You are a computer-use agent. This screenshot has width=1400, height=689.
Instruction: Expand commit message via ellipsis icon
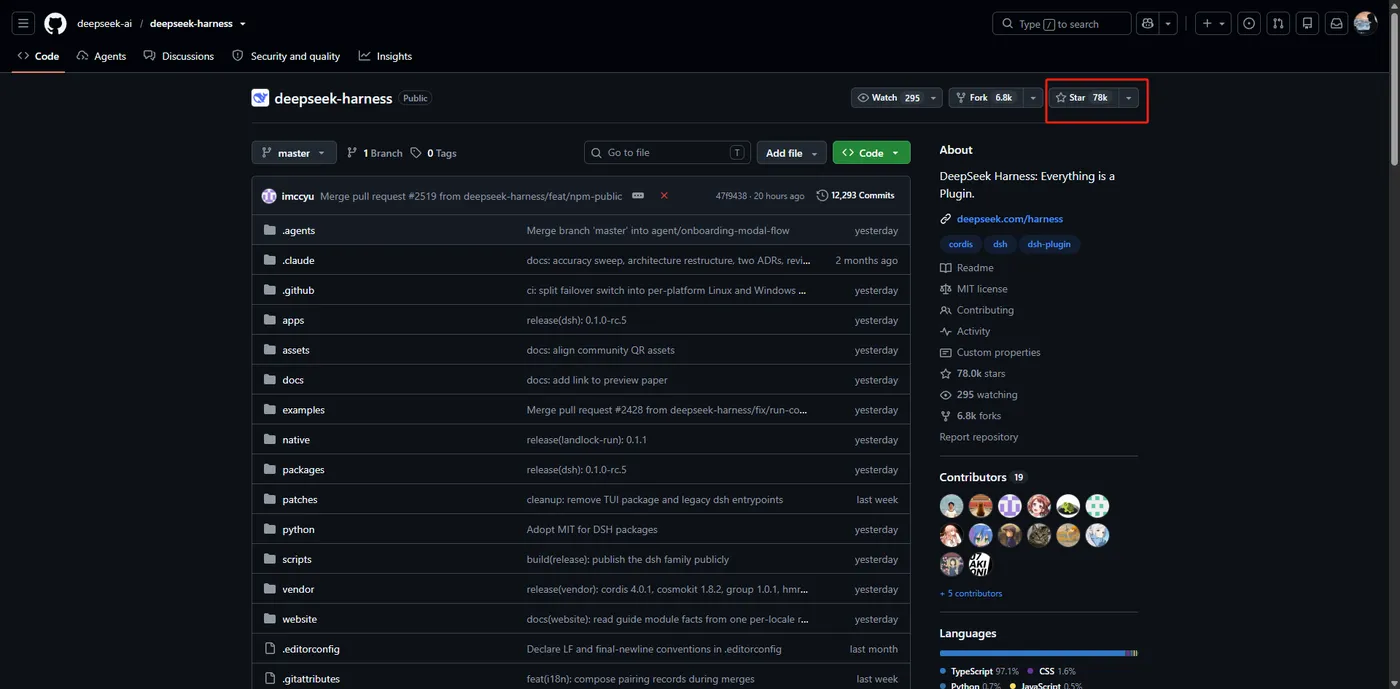[x=638, y=196]
